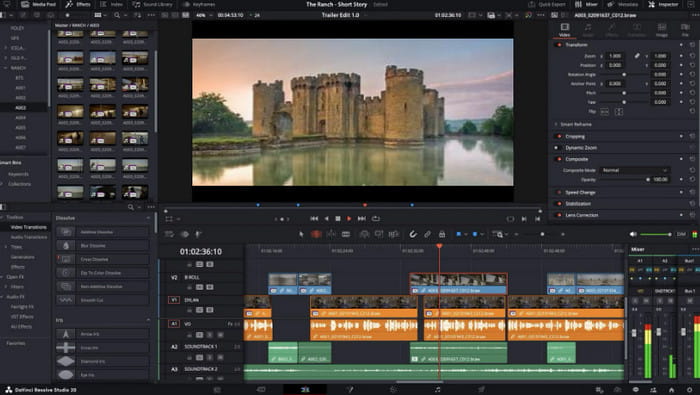Search the media pool magnifier icon
700x395 pixels.
(x=117, y=15)
